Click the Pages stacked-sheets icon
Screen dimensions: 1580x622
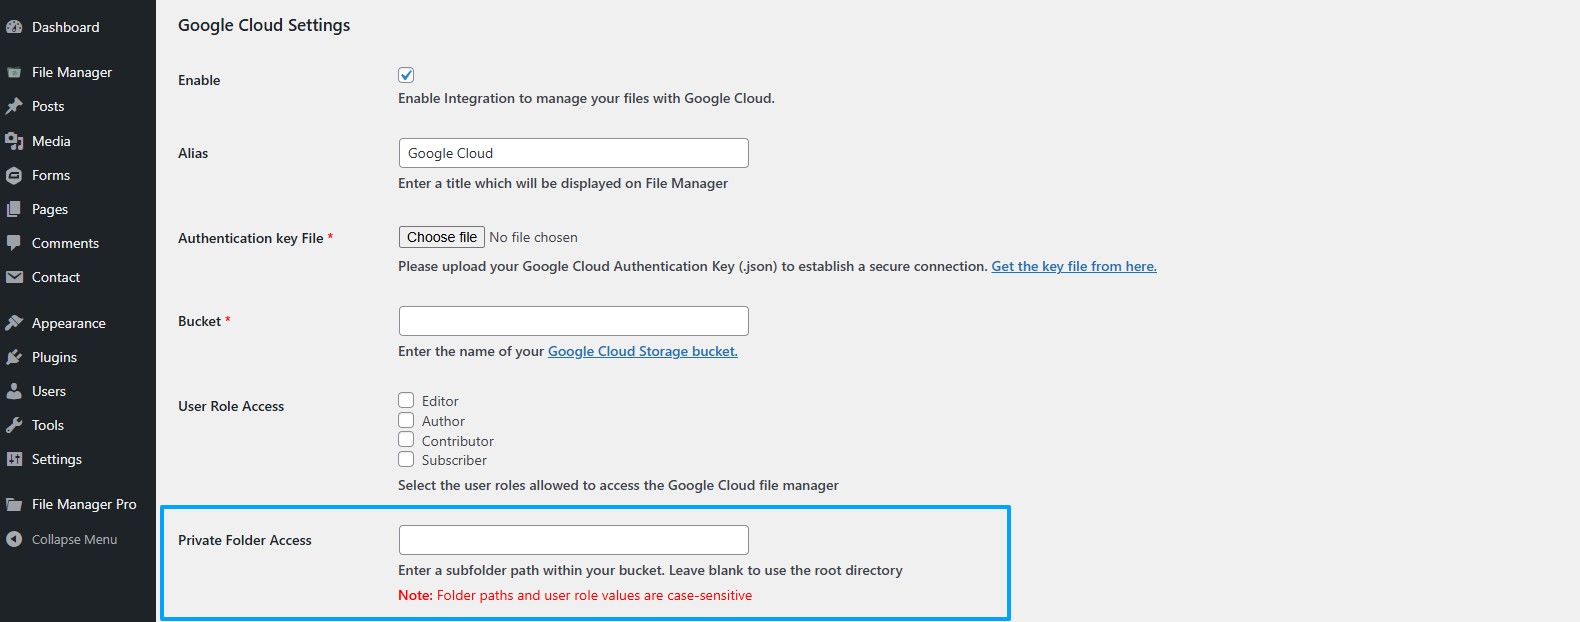click(14, 209)
